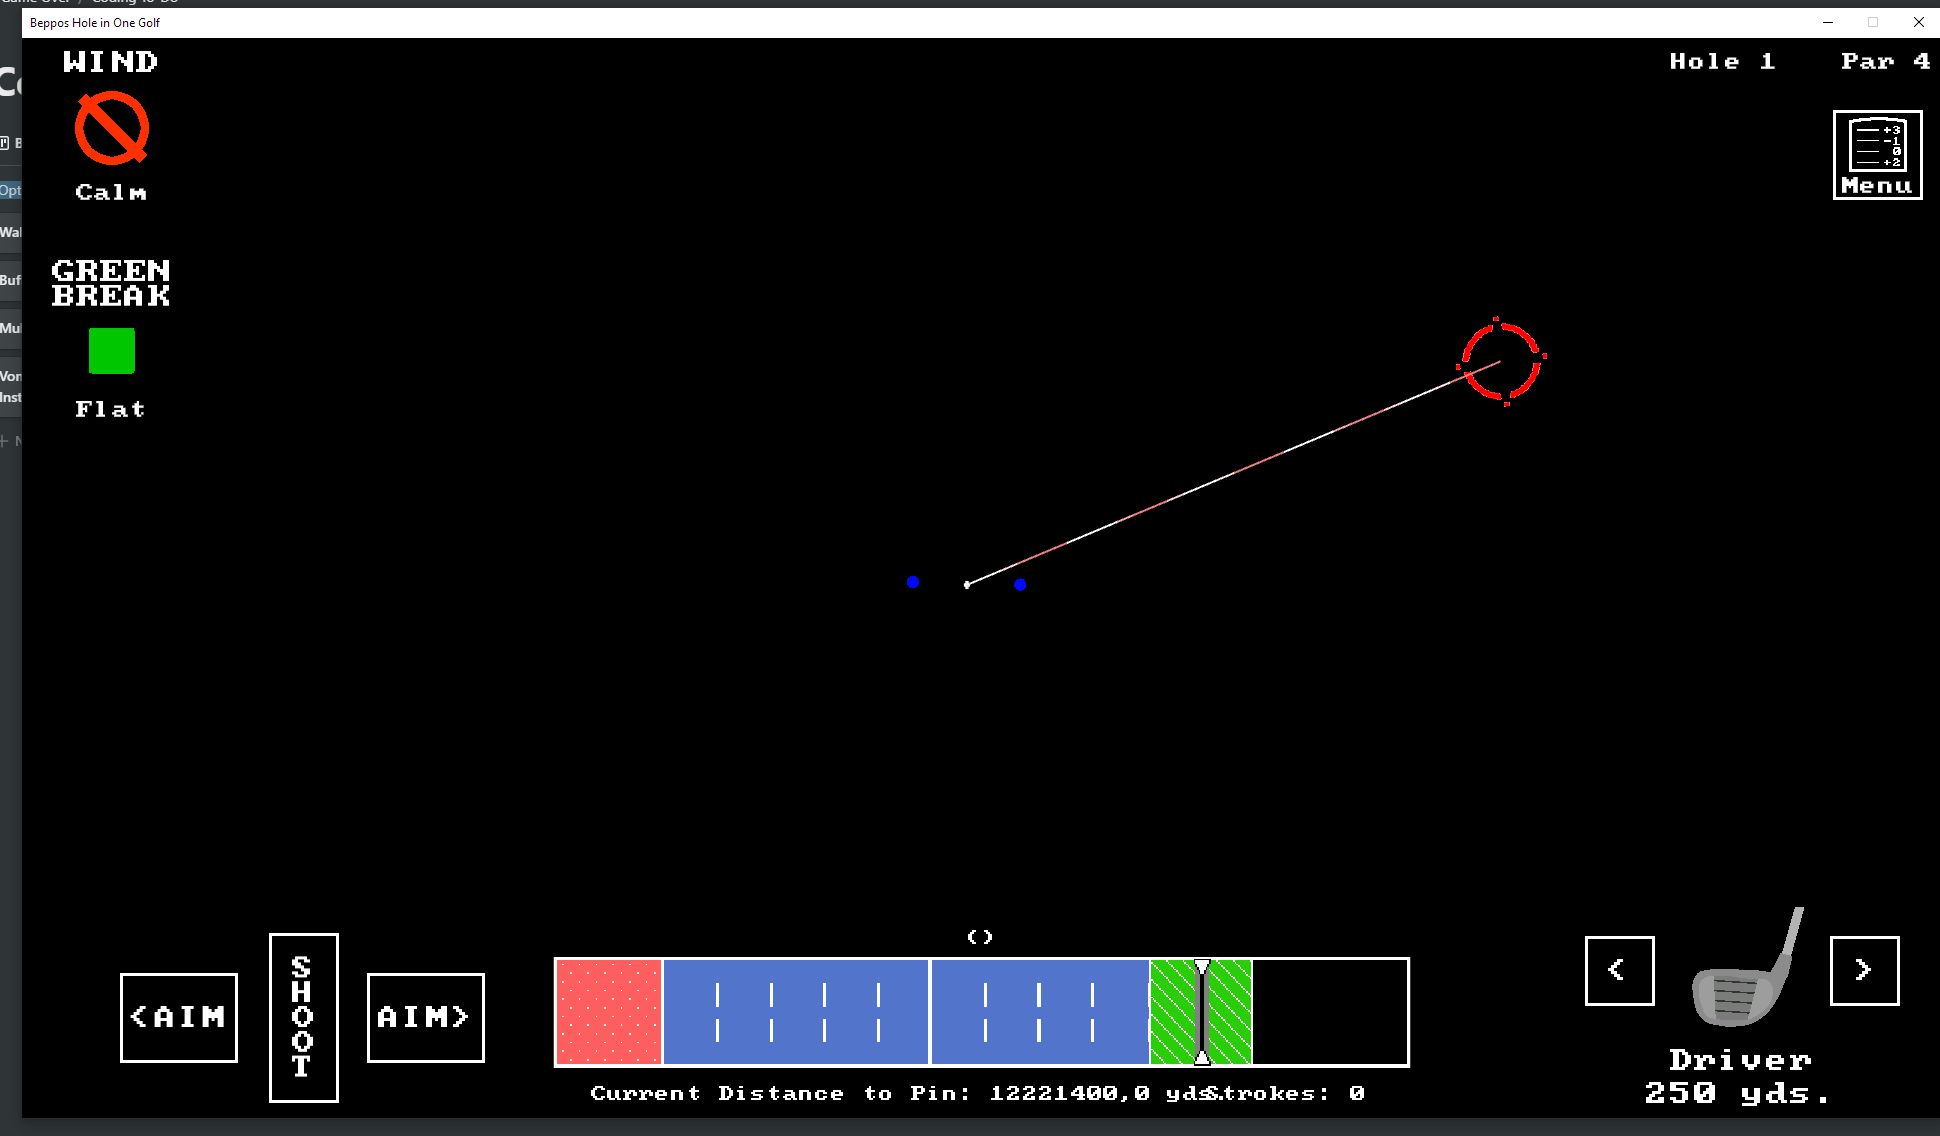Click the right blue tee marker dot
The width and height of the screenshot is (1940, 1136).
[x=1020, y=585]
